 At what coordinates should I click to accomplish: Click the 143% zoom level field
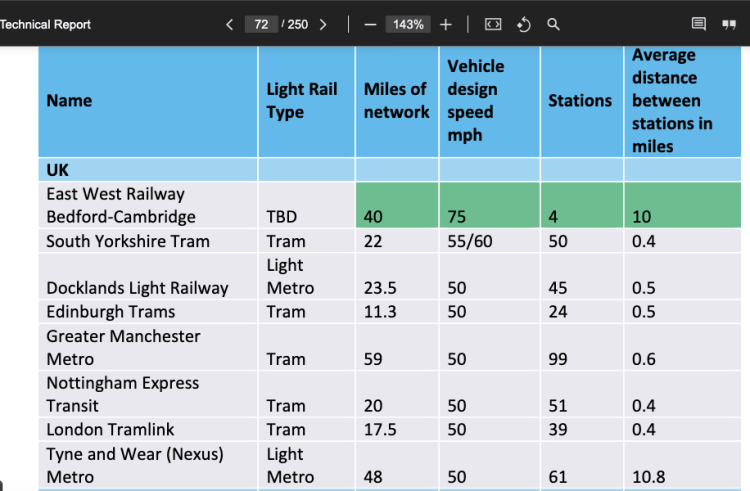[408, 24]
